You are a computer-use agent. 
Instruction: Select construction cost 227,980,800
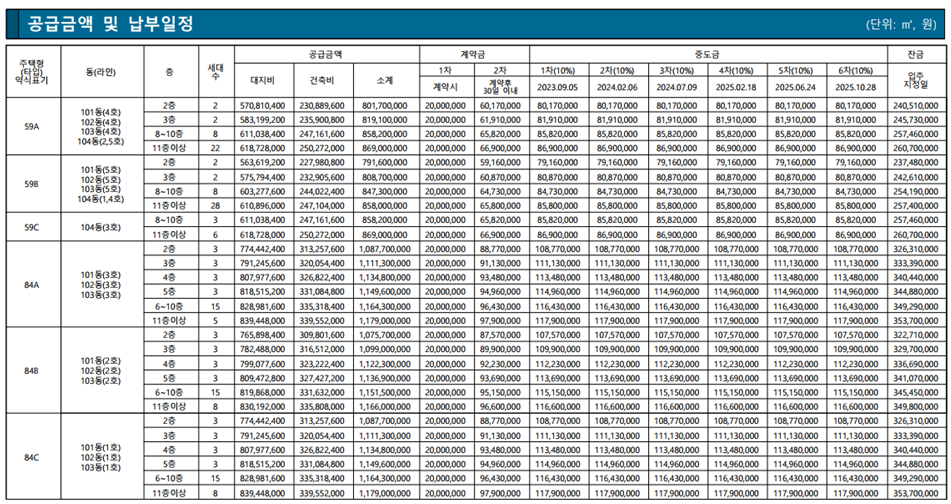(322, 163)
